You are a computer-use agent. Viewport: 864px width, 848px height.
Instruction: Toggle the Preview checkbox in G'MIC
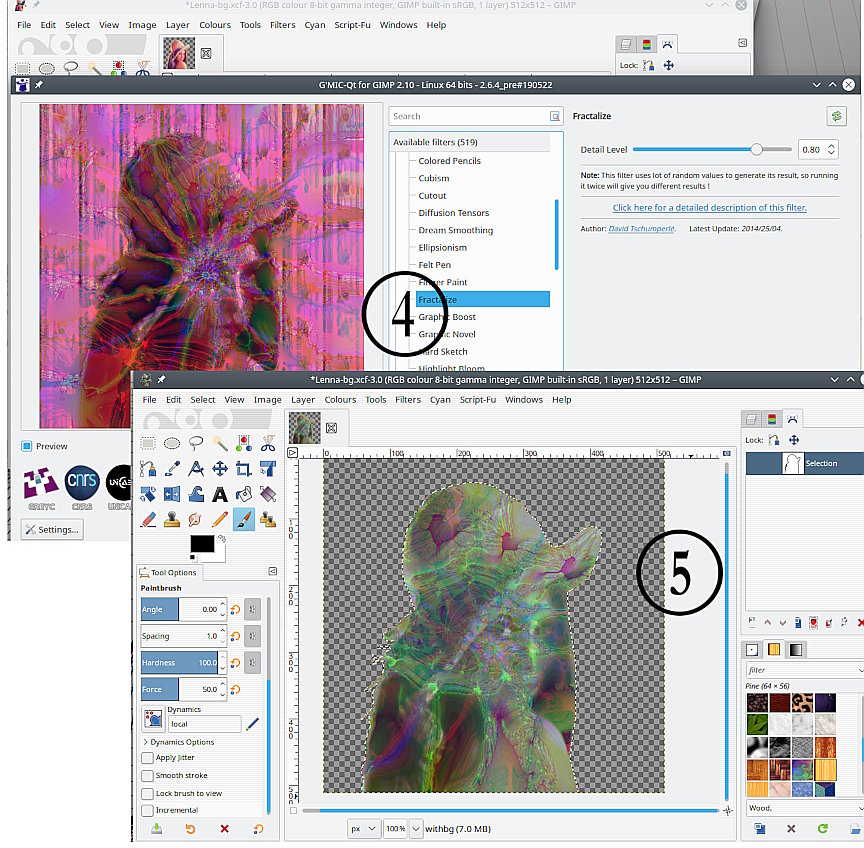[26, 446]
